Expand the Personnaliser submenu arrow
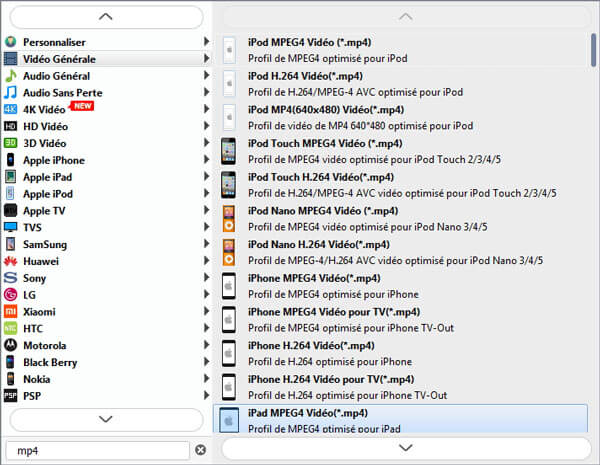 (x=206, y=41)
